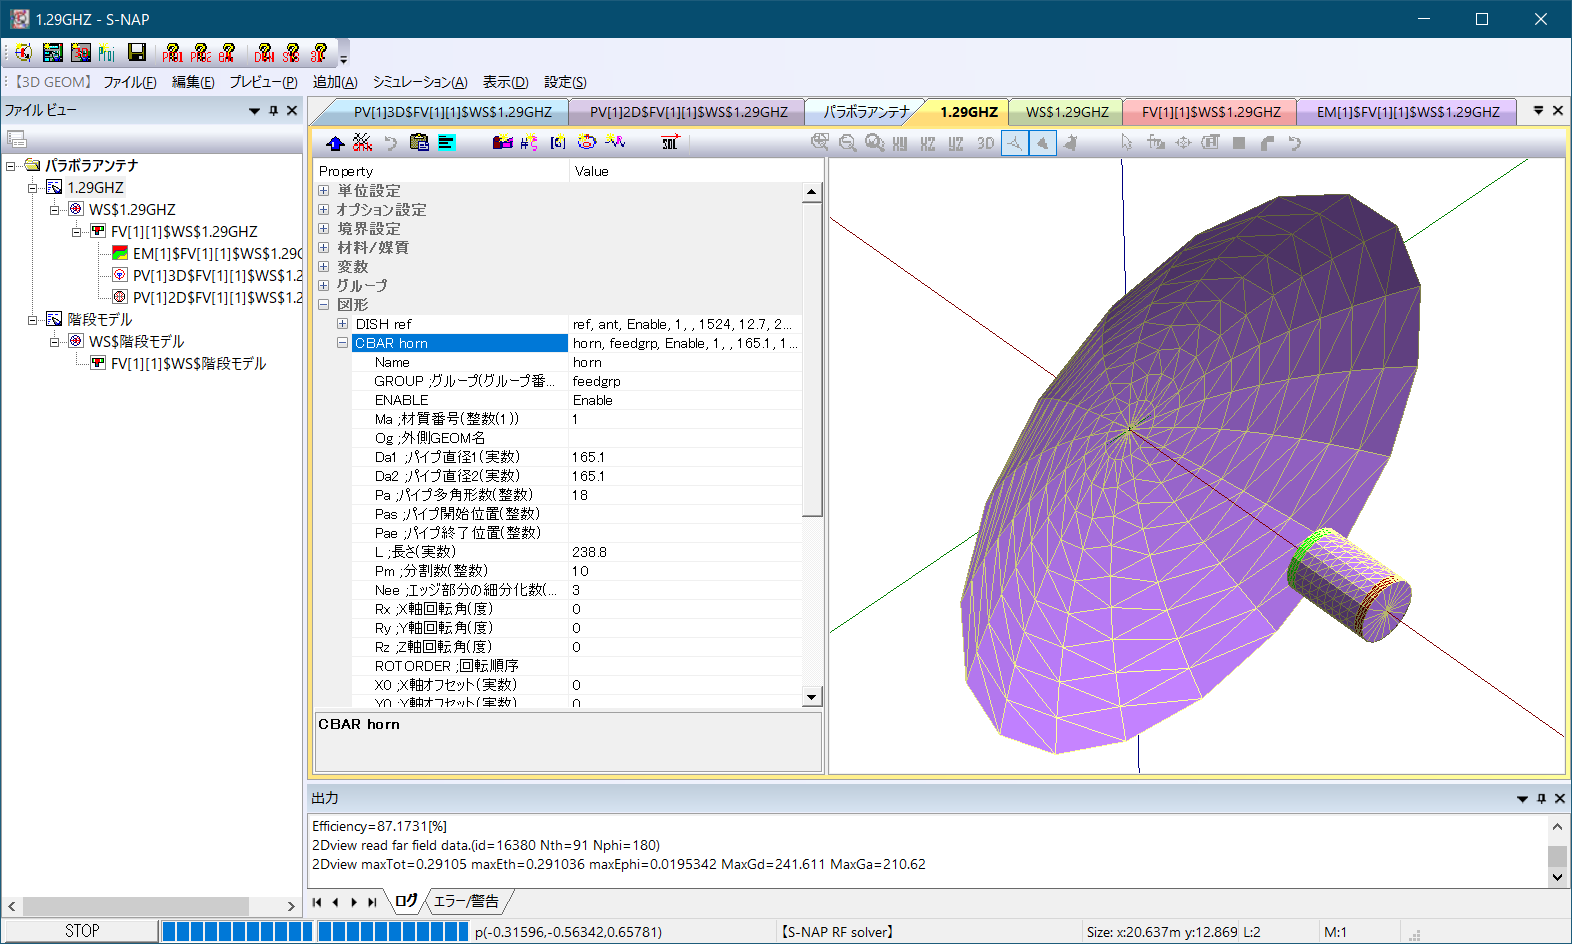Click the ENABLE value field
Screen dimensions: 1572x944
(x=685, y=400)
